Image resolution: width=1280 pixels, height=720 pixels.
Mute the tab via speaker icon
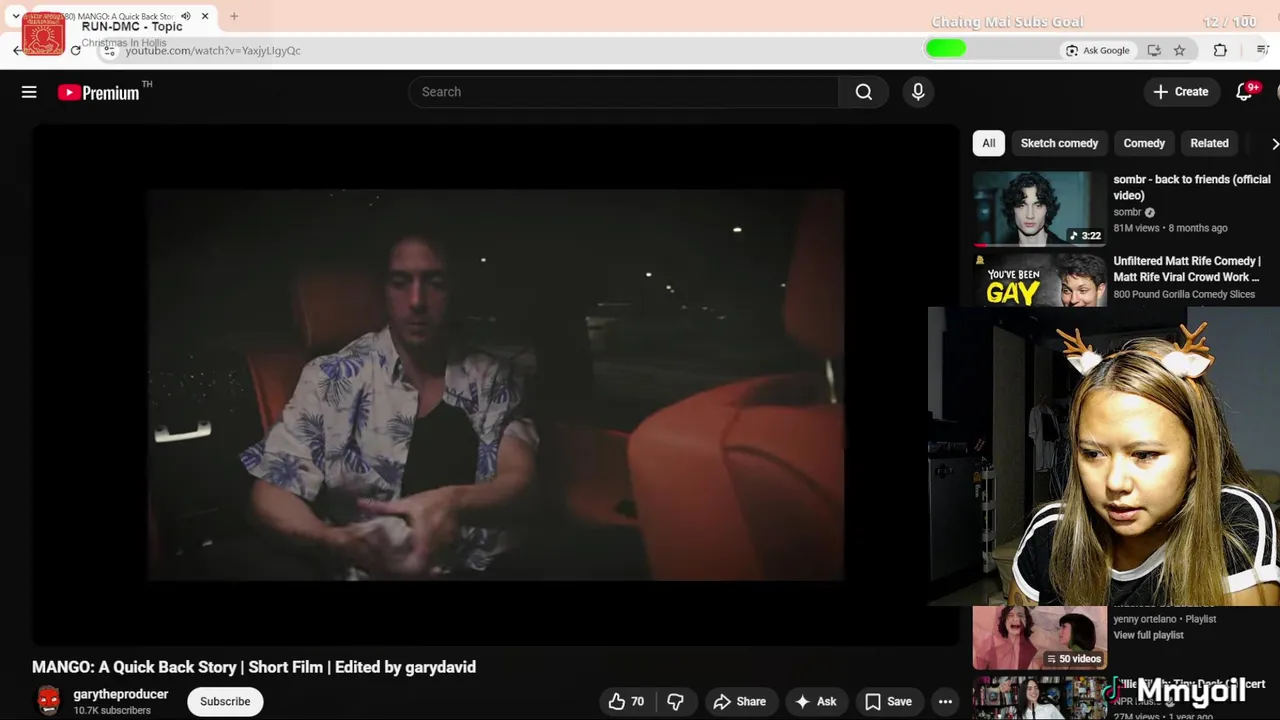(186, 16)
